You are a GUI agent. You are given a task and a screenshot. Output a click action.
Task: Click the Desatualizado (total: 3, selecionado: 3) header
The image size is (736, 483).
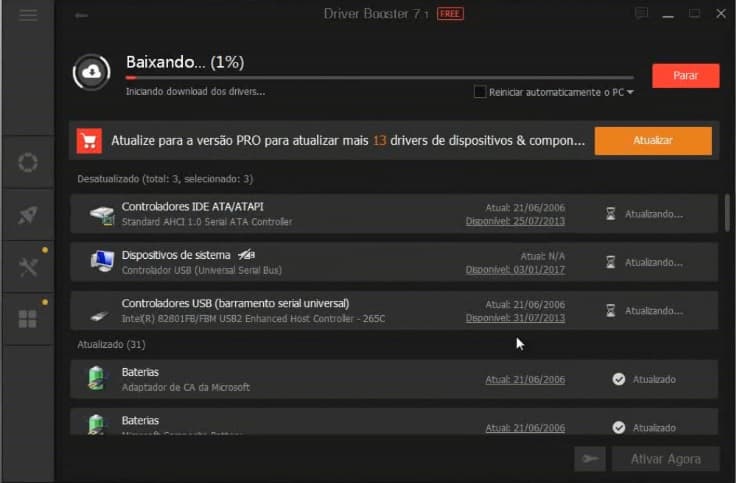pyautogui.click(x=165, y=179)
